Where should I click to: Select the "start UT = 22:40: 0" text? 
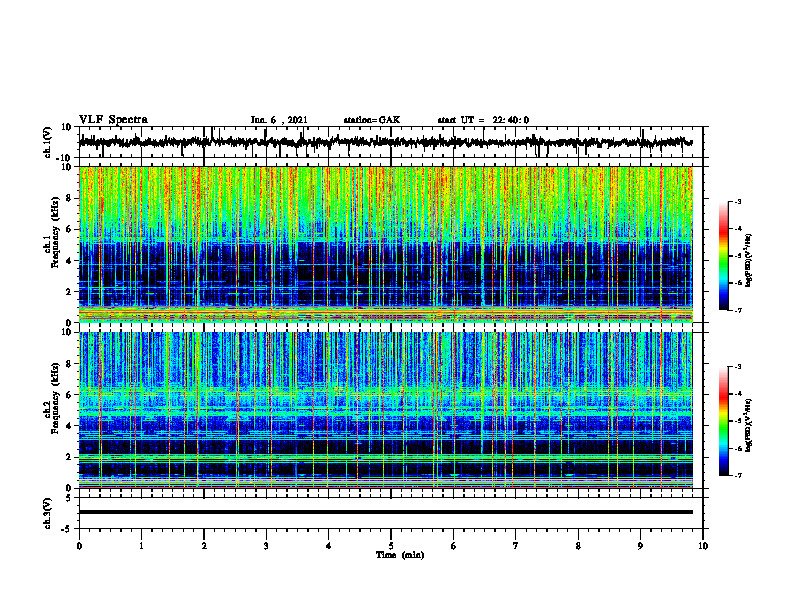[x=483, y=120]
